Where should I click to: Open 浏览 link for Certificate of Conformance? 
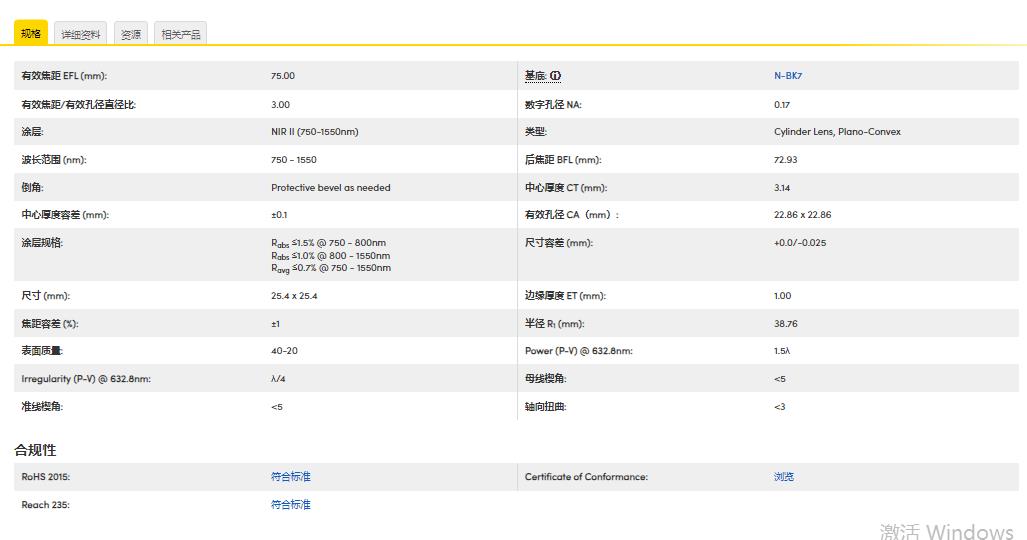tap(784, 477)
